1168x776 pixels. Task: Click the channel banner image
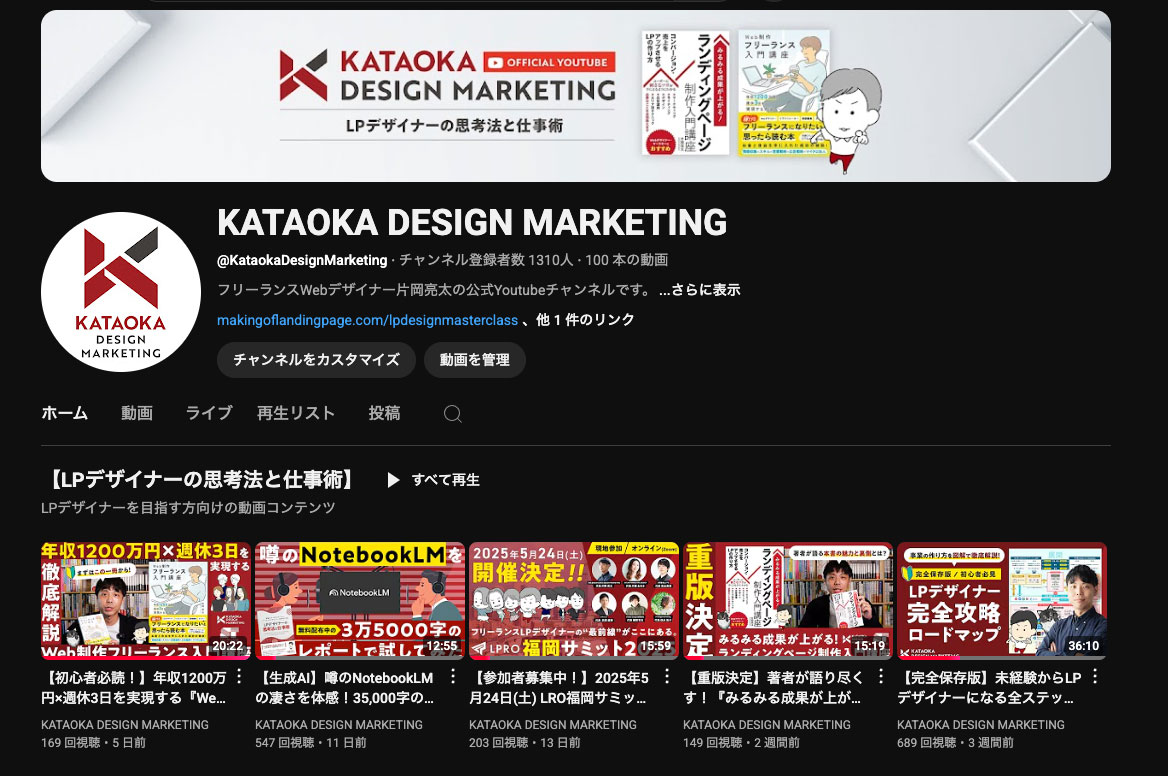coord(575,96)
